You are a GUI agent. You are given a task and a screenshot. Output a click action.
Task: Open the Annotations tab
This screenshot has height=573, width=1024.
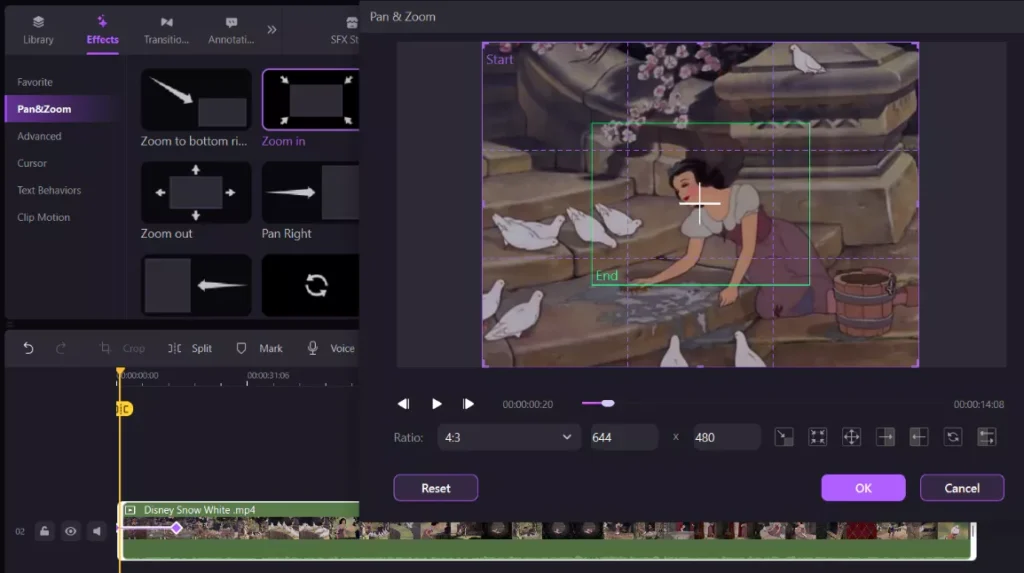point(231,31)
